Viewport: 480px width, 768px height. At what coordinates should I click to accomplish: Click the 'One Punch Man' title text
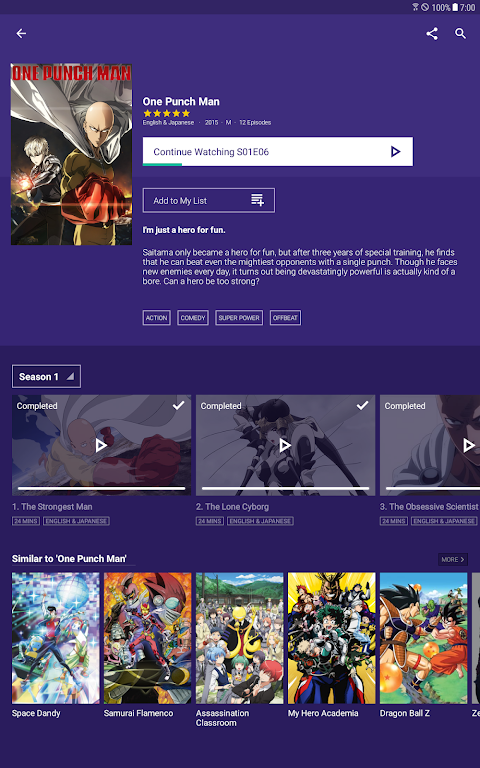[181, 101]
